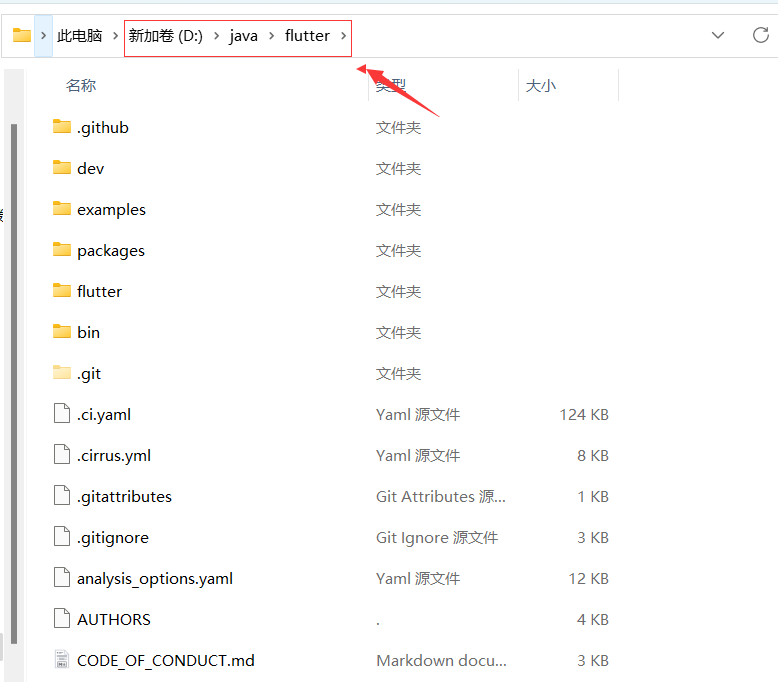Select the .gitignore file icon
The image size is (778, 687).
click(x=62, y=536)
